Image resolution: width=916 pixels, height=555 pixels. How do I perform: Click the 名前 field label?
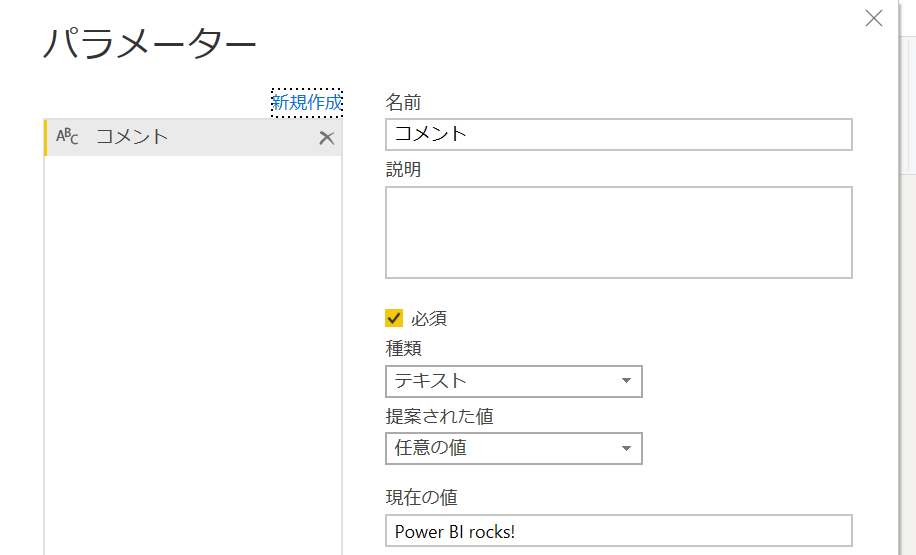[x=403, y=103]
